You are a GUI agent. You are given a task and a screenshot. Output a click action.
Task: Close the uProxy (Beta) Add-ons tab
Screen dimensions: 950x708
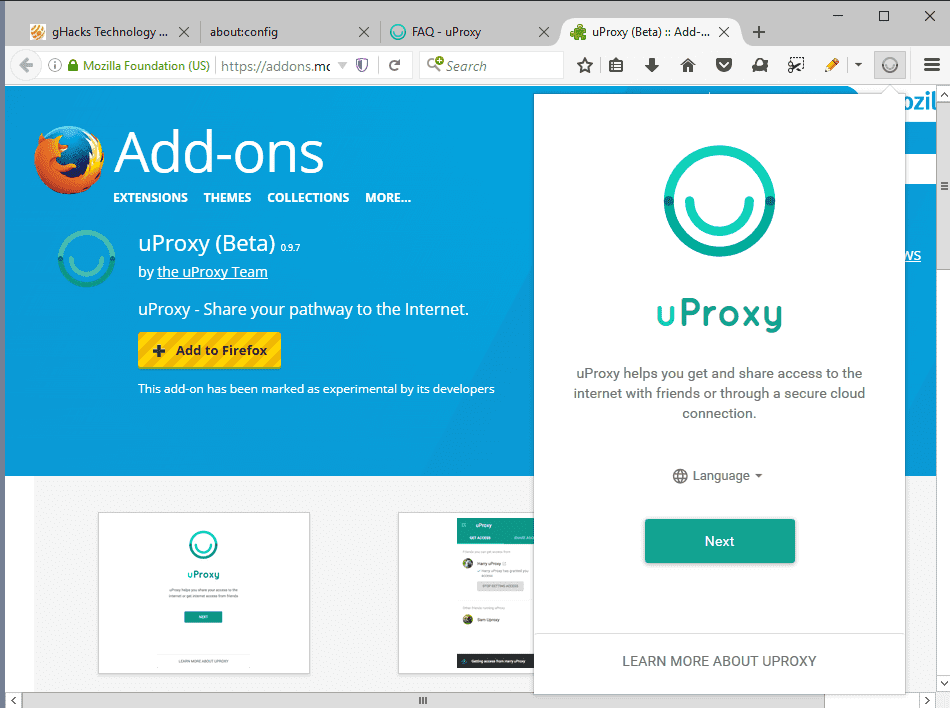point(723,32)
